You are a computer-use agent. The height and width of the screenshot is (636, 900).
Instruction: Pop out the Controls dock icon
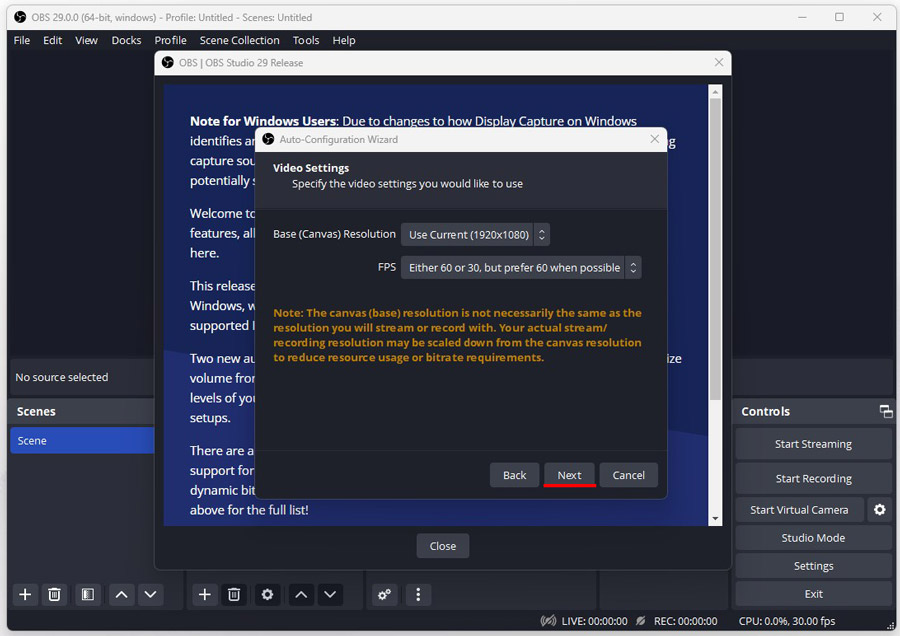(x=886, y=411)
